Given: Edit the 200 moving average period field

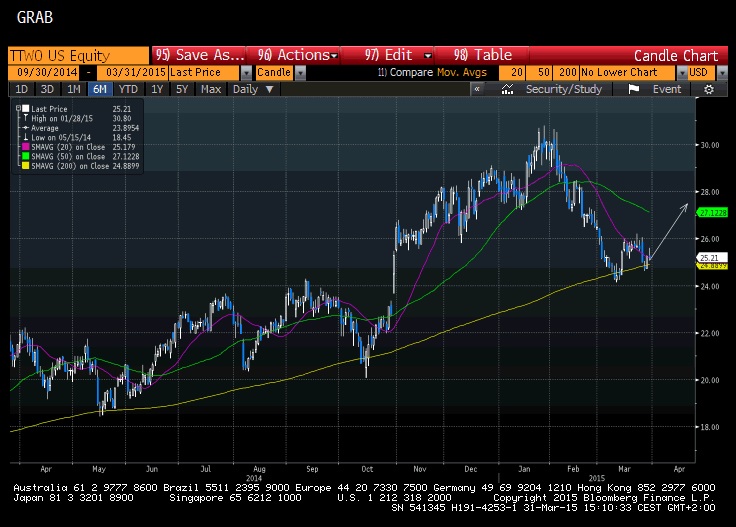Looking at the screenshot, I should 566,72.
